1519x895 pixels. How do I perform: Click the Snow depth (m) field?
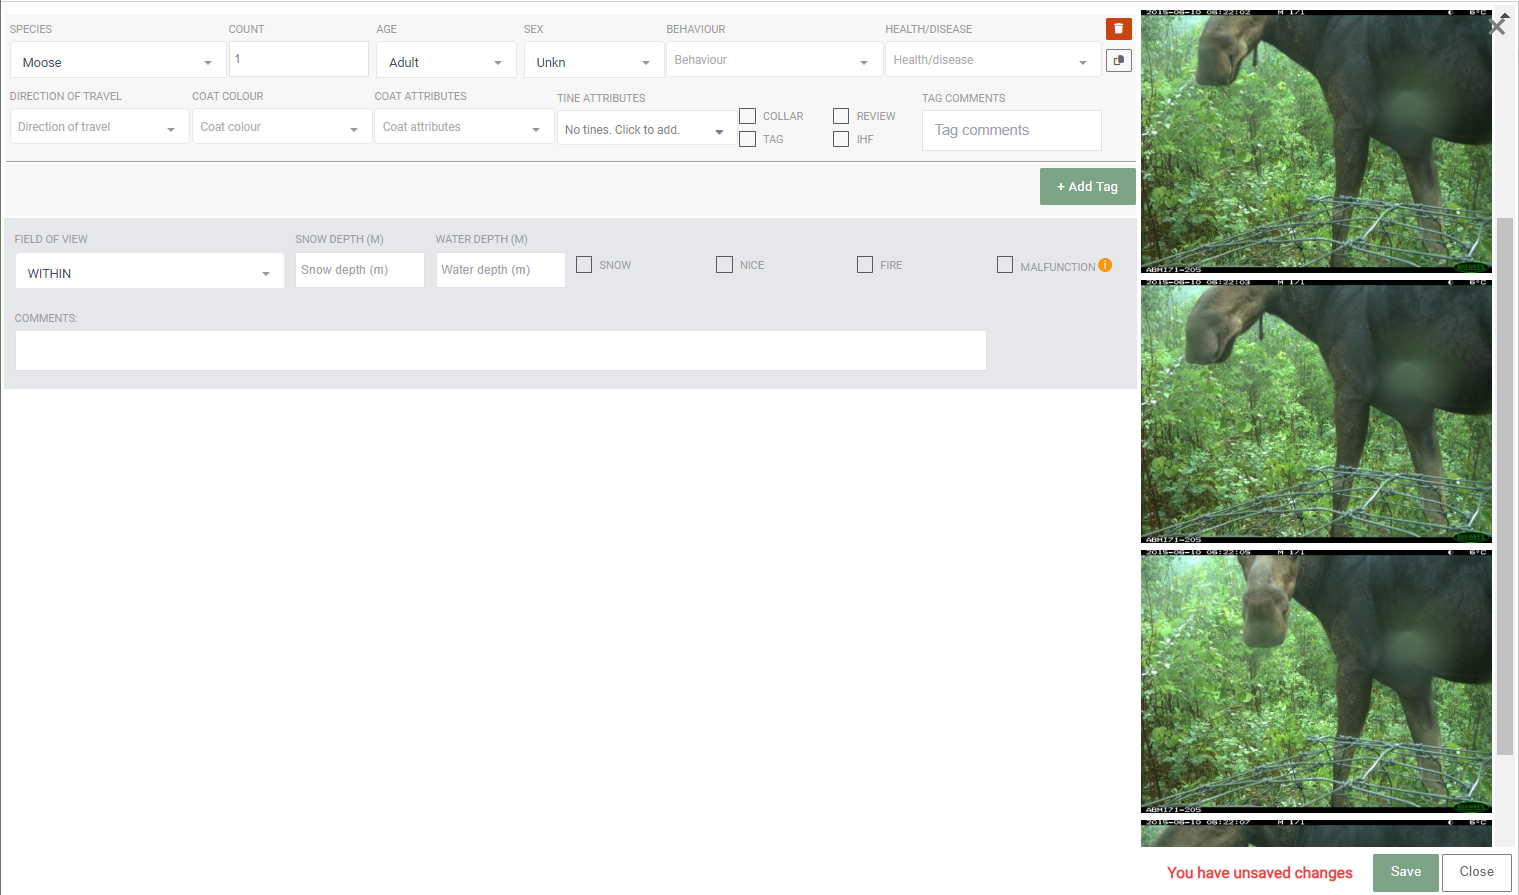[360, 270]
